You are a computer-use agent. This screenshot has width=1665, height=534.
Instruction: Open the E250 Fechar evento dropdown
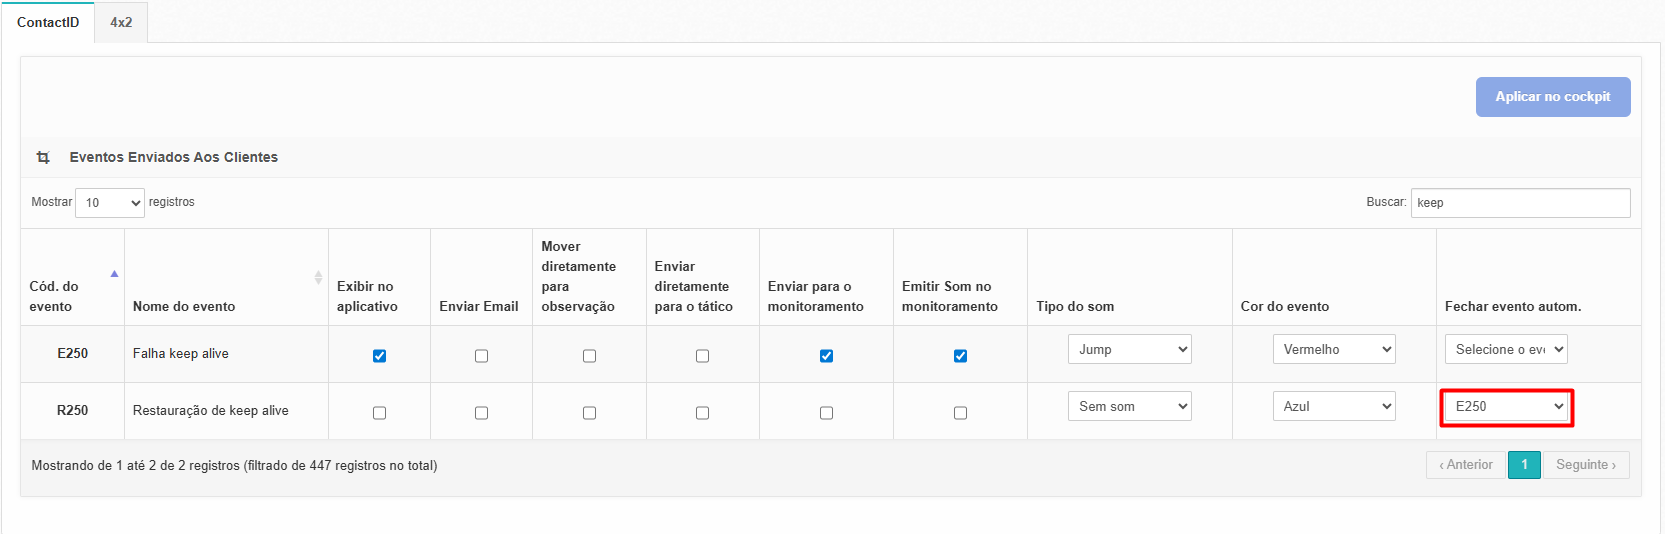point(1506,407)
